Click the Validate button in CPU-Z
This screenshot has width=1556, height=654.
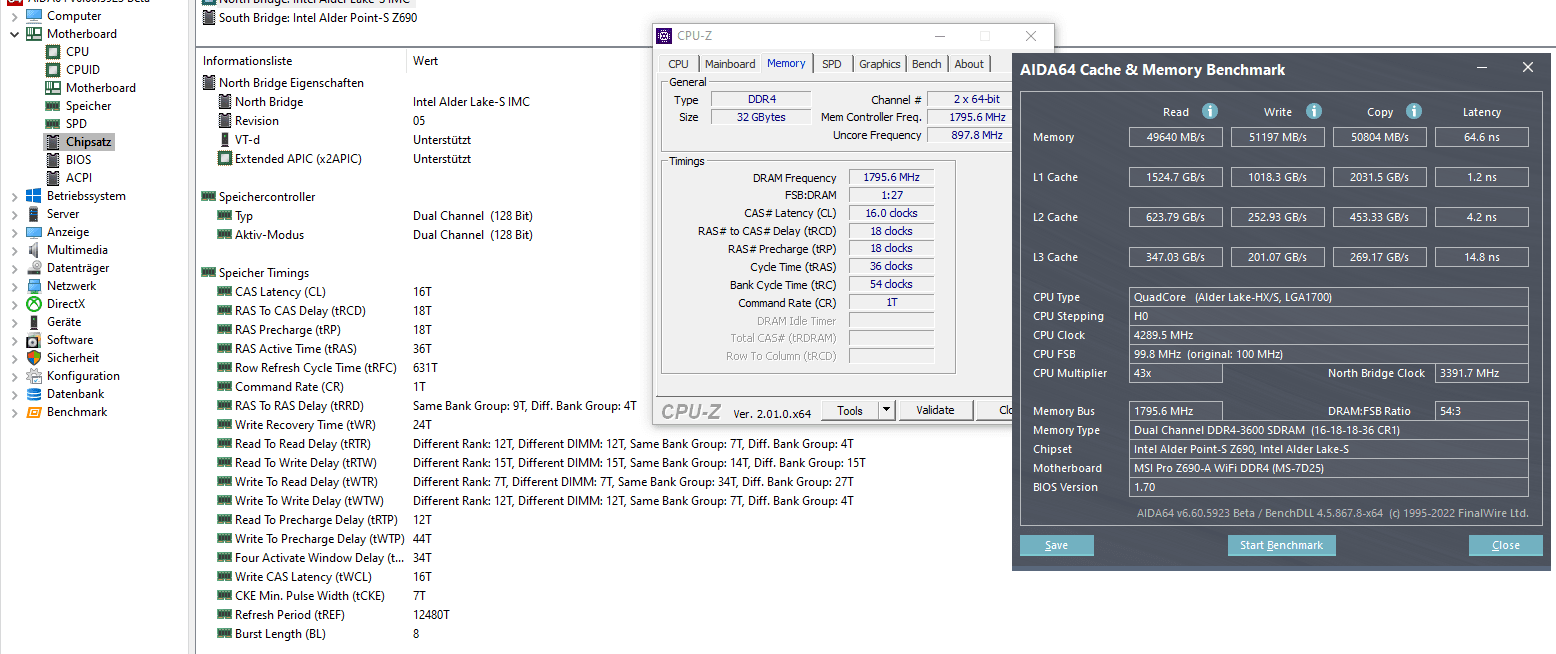point(935,410)
